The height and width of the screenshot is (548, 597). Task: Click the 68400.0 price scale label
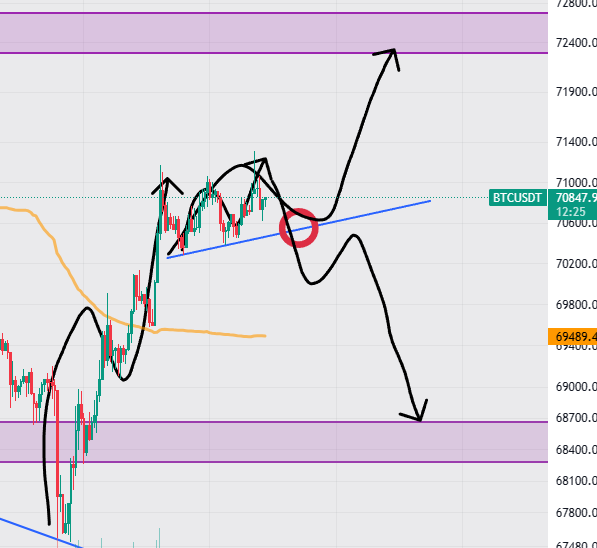point(576,450)
